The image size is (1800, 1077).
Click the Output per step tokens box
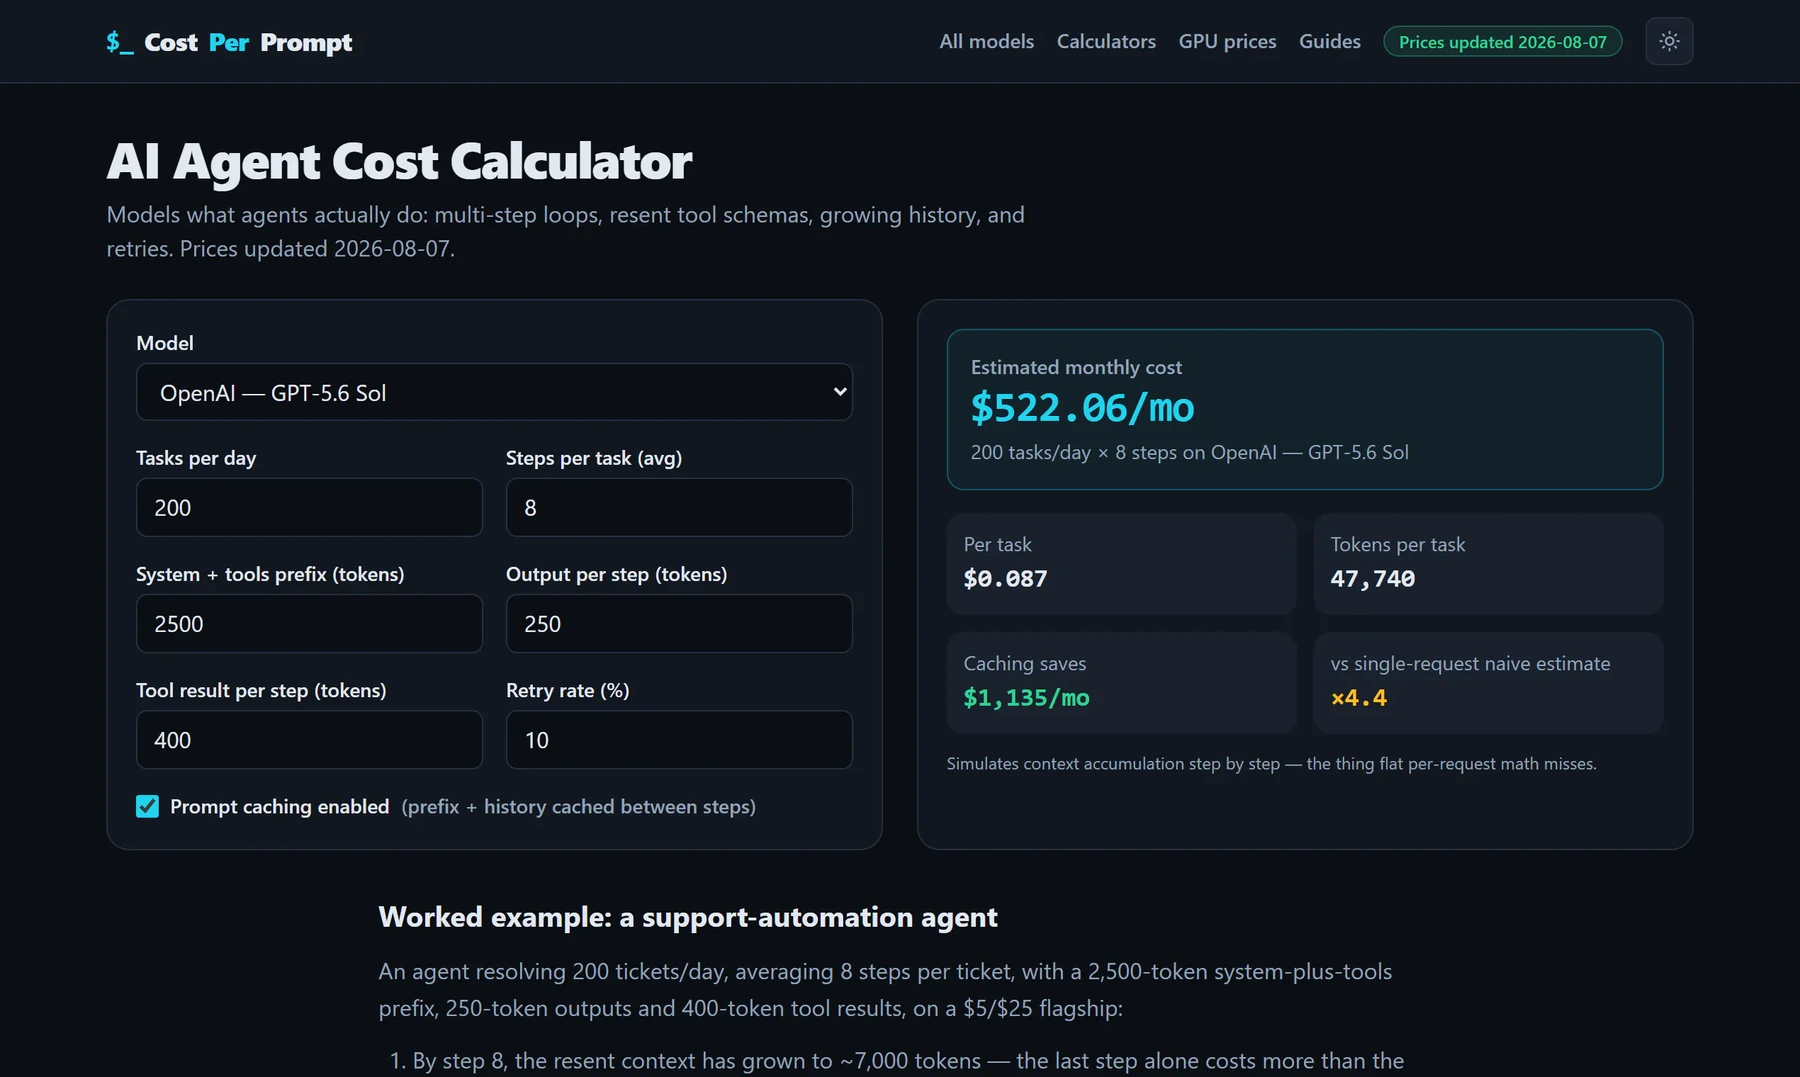click(679, 623)
